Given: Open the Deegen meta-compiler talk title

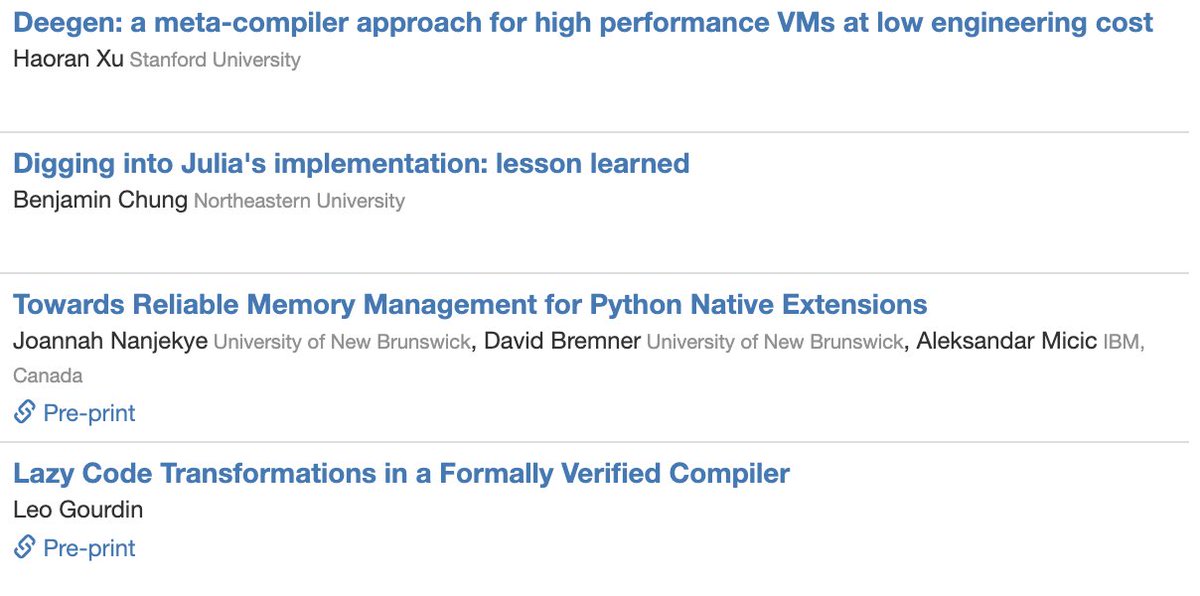Looking at the screenshot, I should 583,22.
